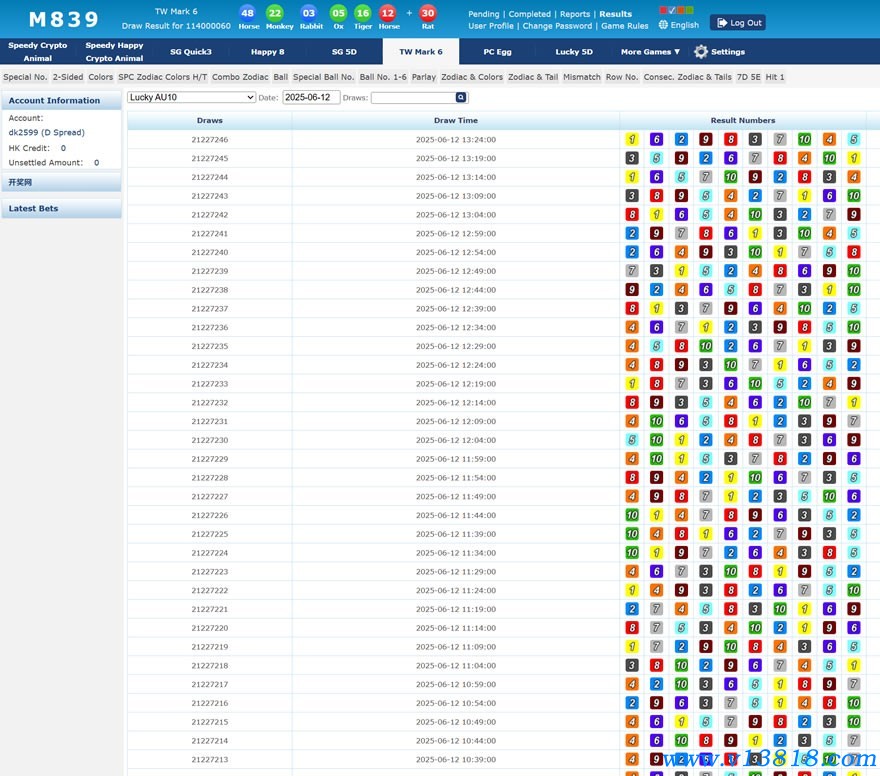The image size is (880, 776).
Task: Select the Combo Zodiac bet type
Action: point(240,77)
